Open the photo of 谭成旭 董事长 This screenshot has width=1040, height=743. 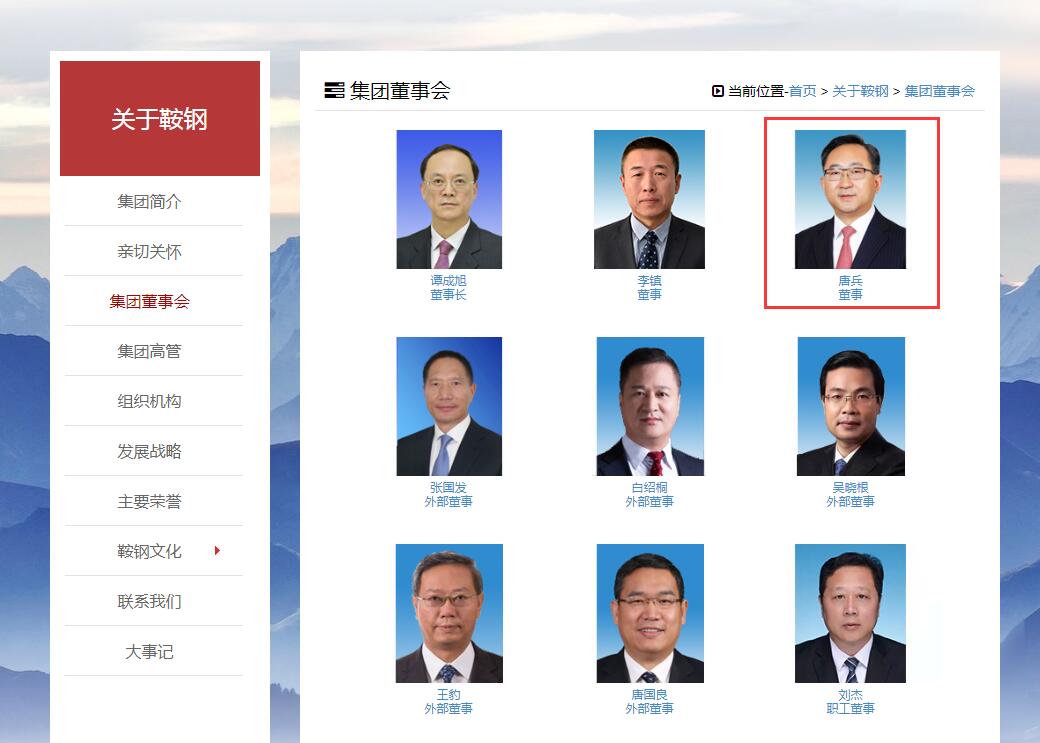pyautogui.click(x=449, y=199)
